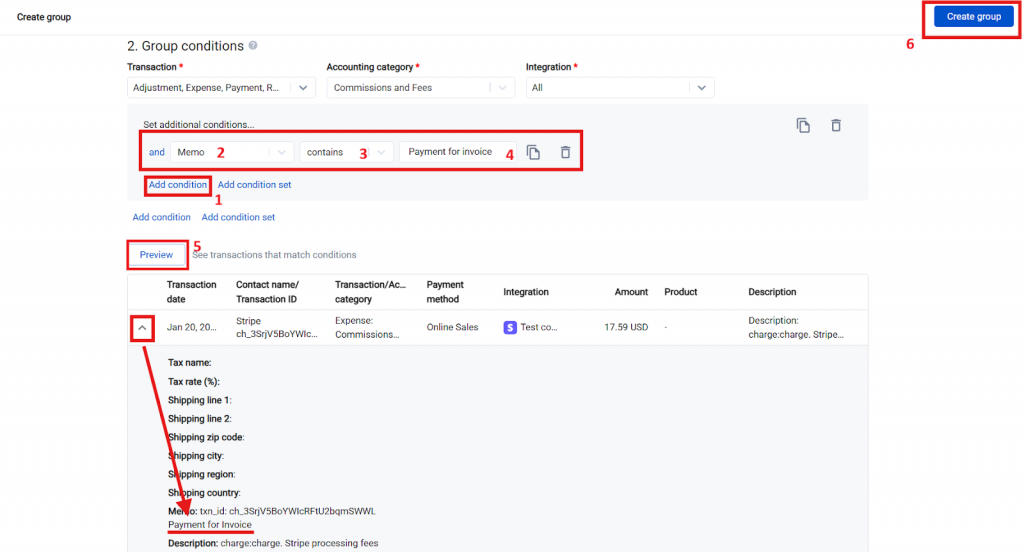Change the 'contains' operator dropdown
This screenshot has width=1024, height=552.
[345, 152]
